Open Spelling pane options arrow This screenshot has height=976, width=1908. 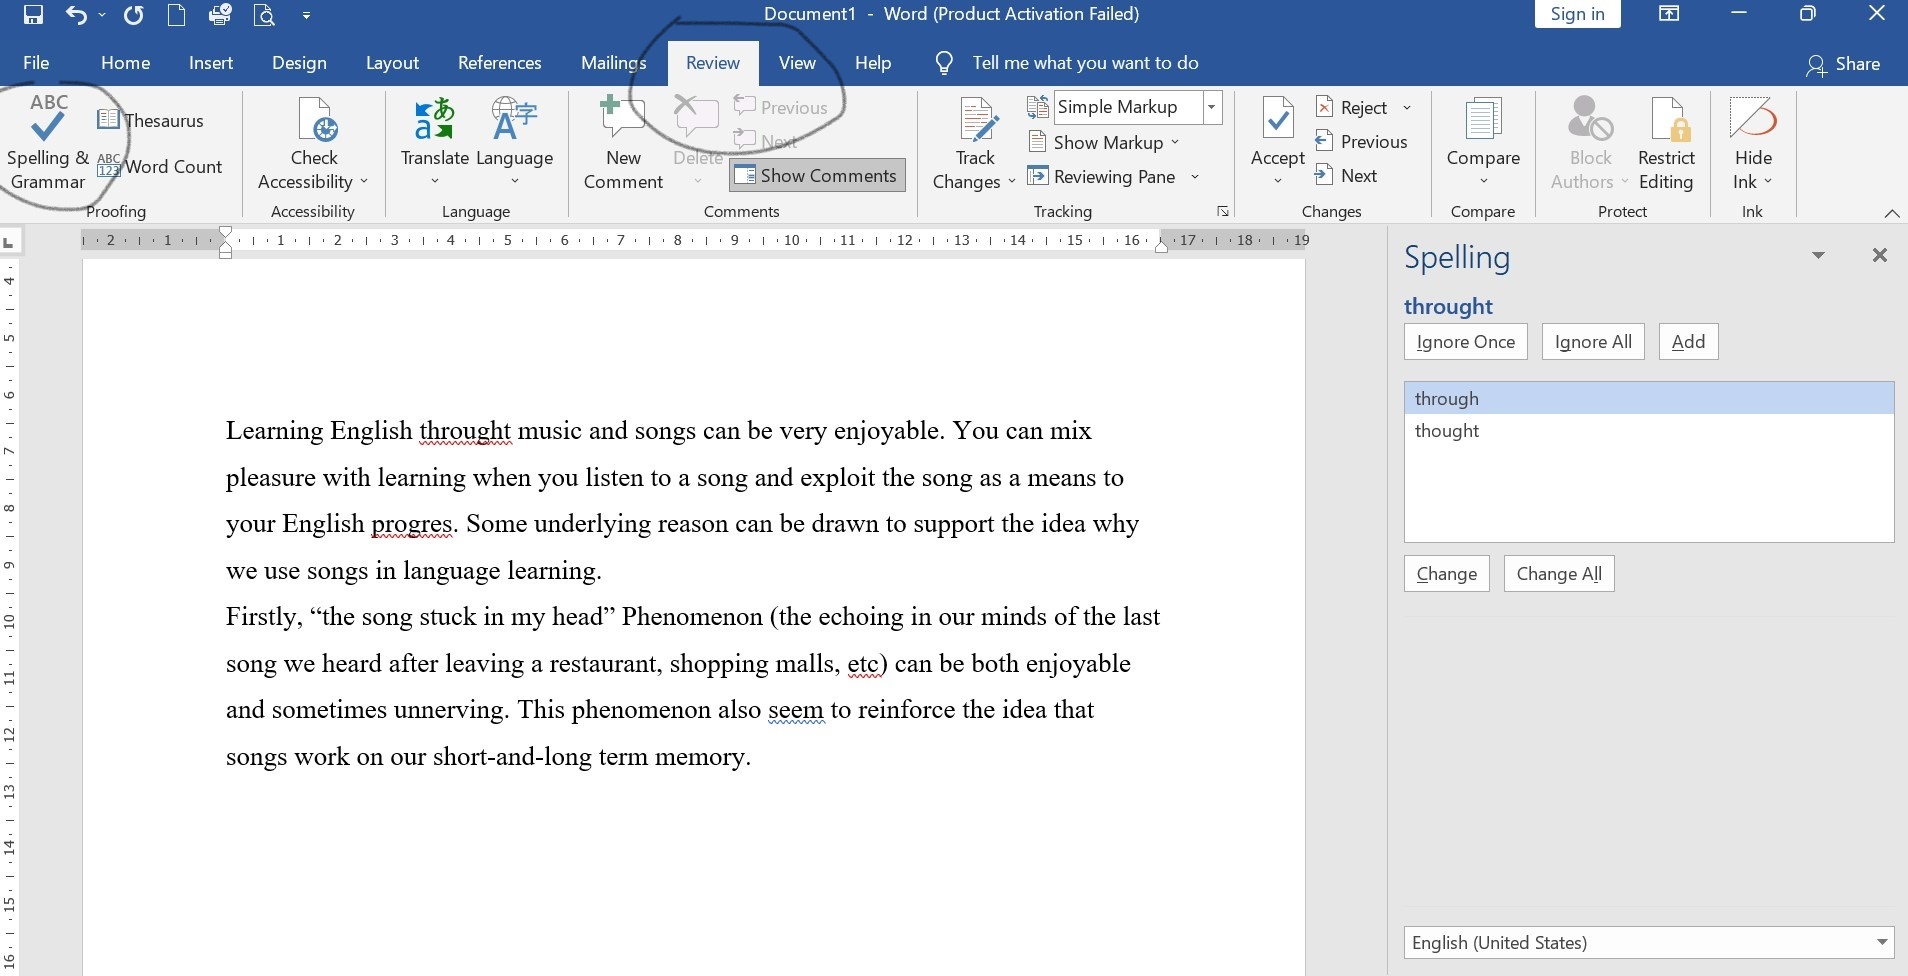coord(1818,256)
